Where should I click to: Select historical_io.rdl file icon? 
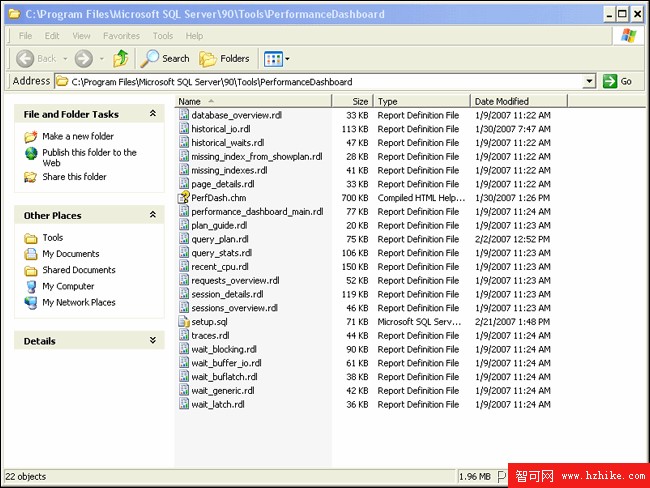pyautogui.click(x=184, y=129)
